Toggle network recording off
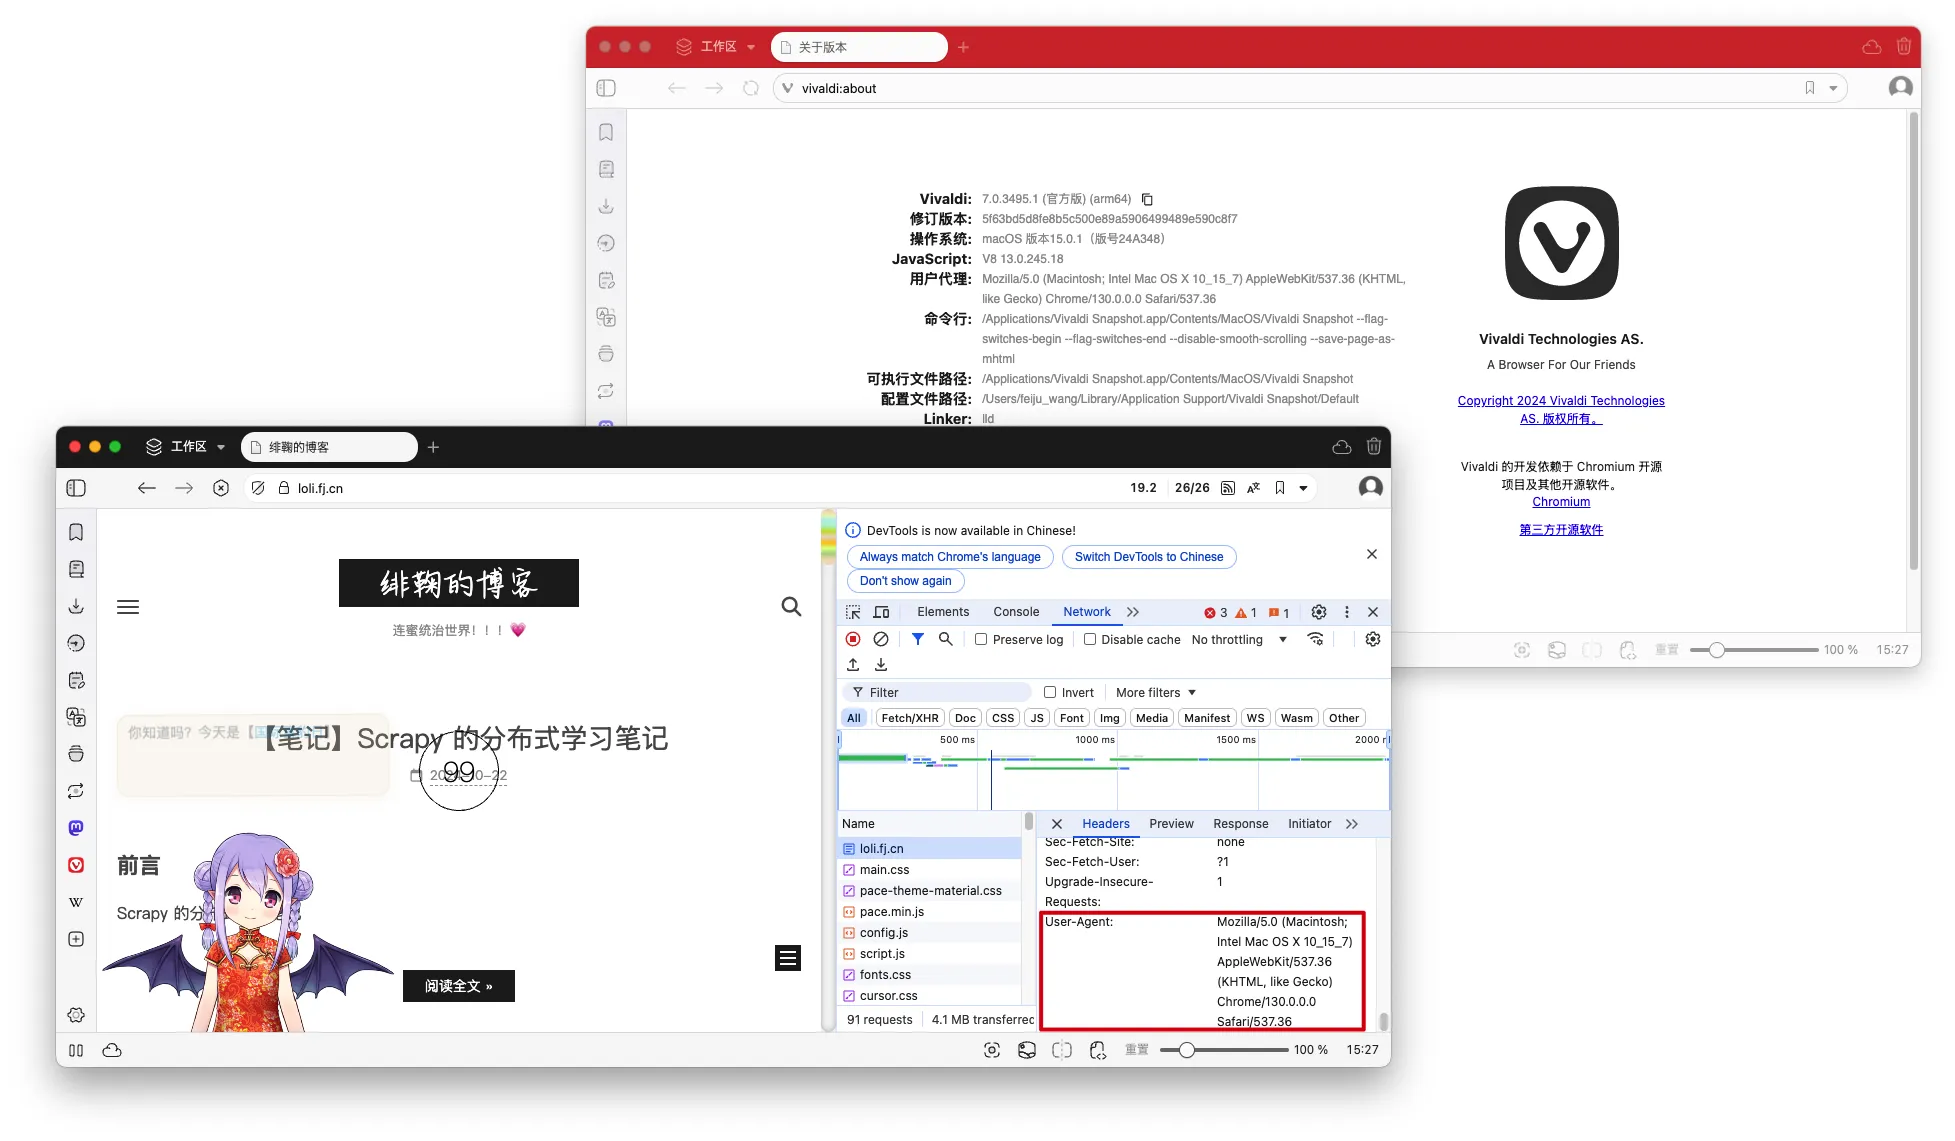The width and height of the screenshot is (1955, 1141). [853, 639]
